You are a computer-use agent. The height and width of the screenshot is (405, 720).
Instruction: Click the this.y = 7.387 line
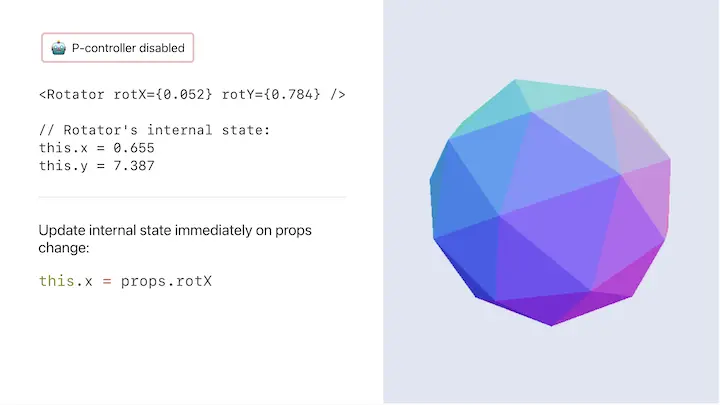click(97, 166)
